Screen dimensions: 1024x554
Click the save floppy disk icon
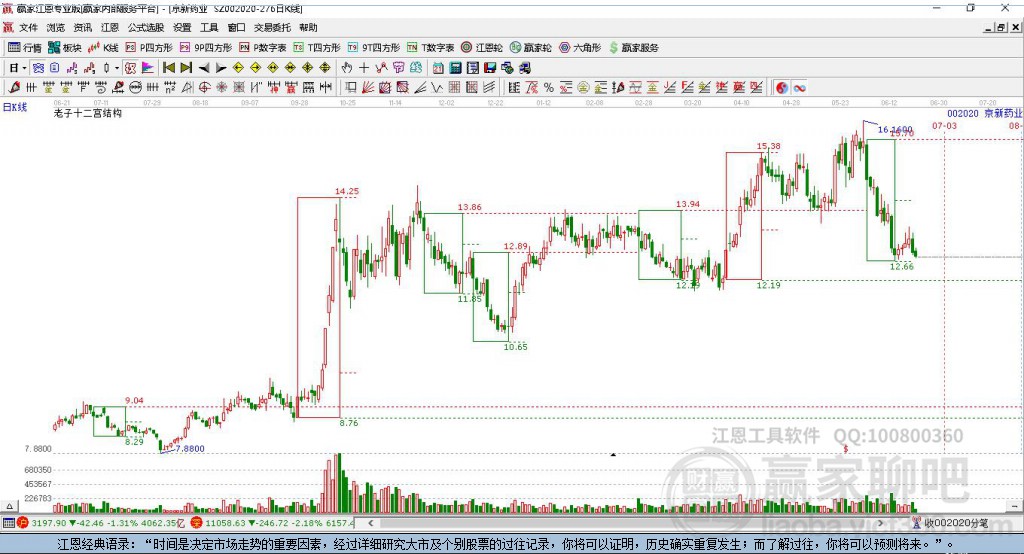coord(490,68)
